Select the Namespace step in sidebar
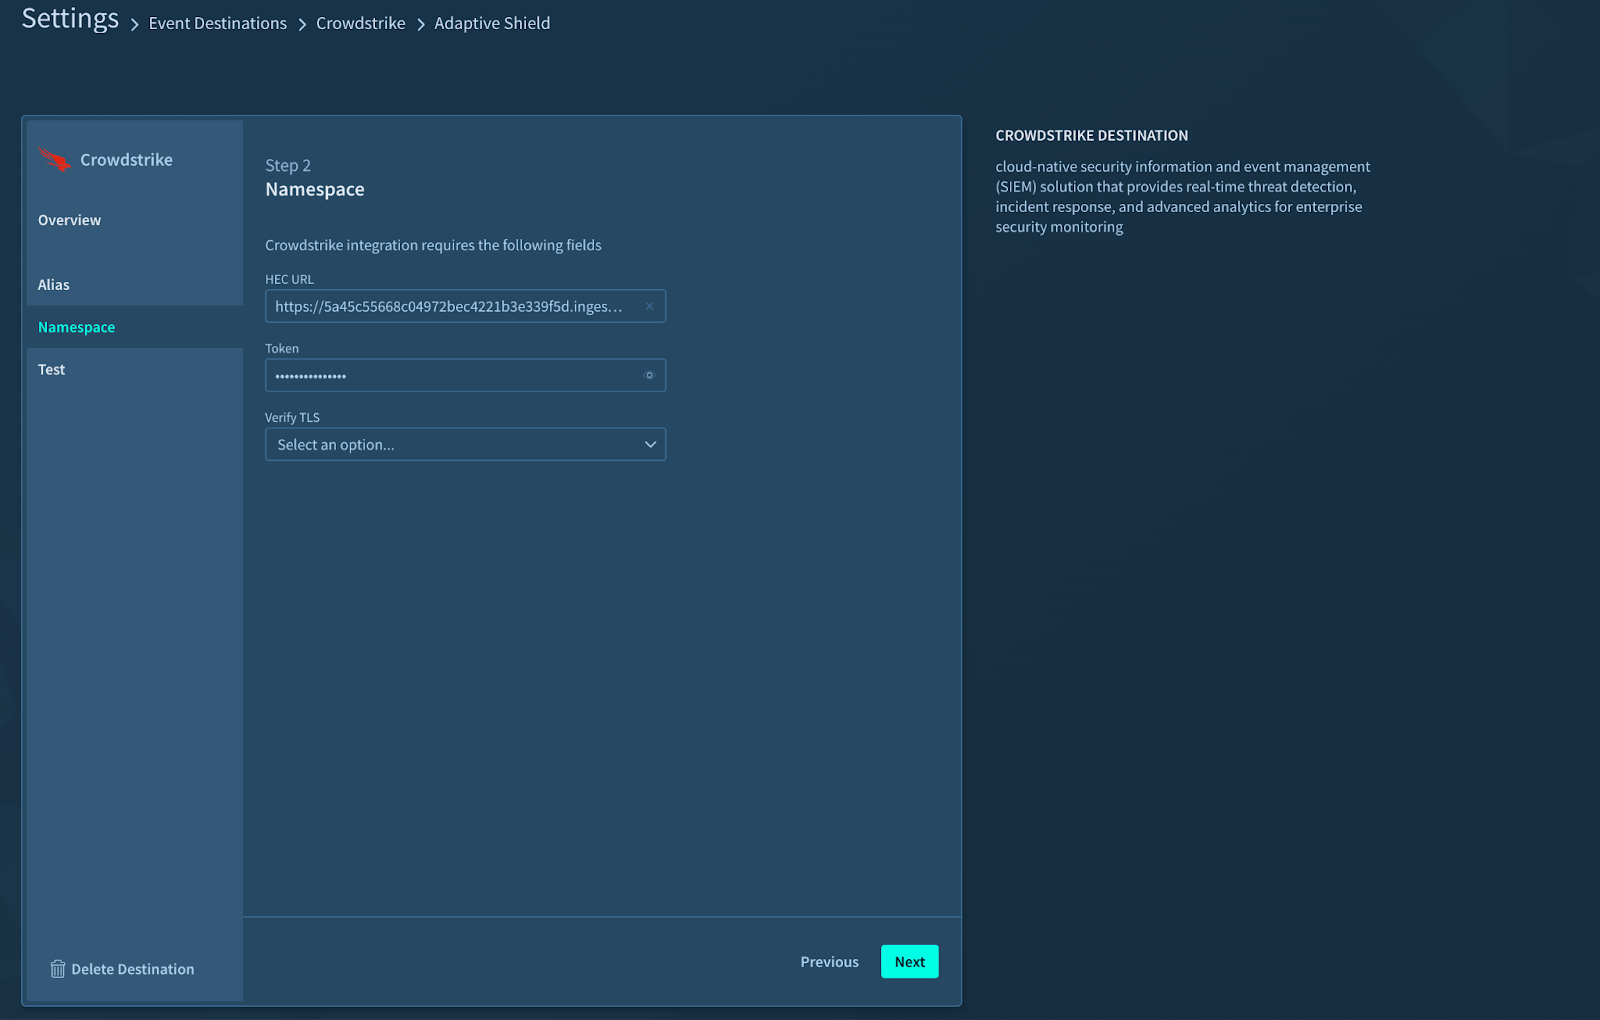1600x1020 pixels. click(76, 327)
